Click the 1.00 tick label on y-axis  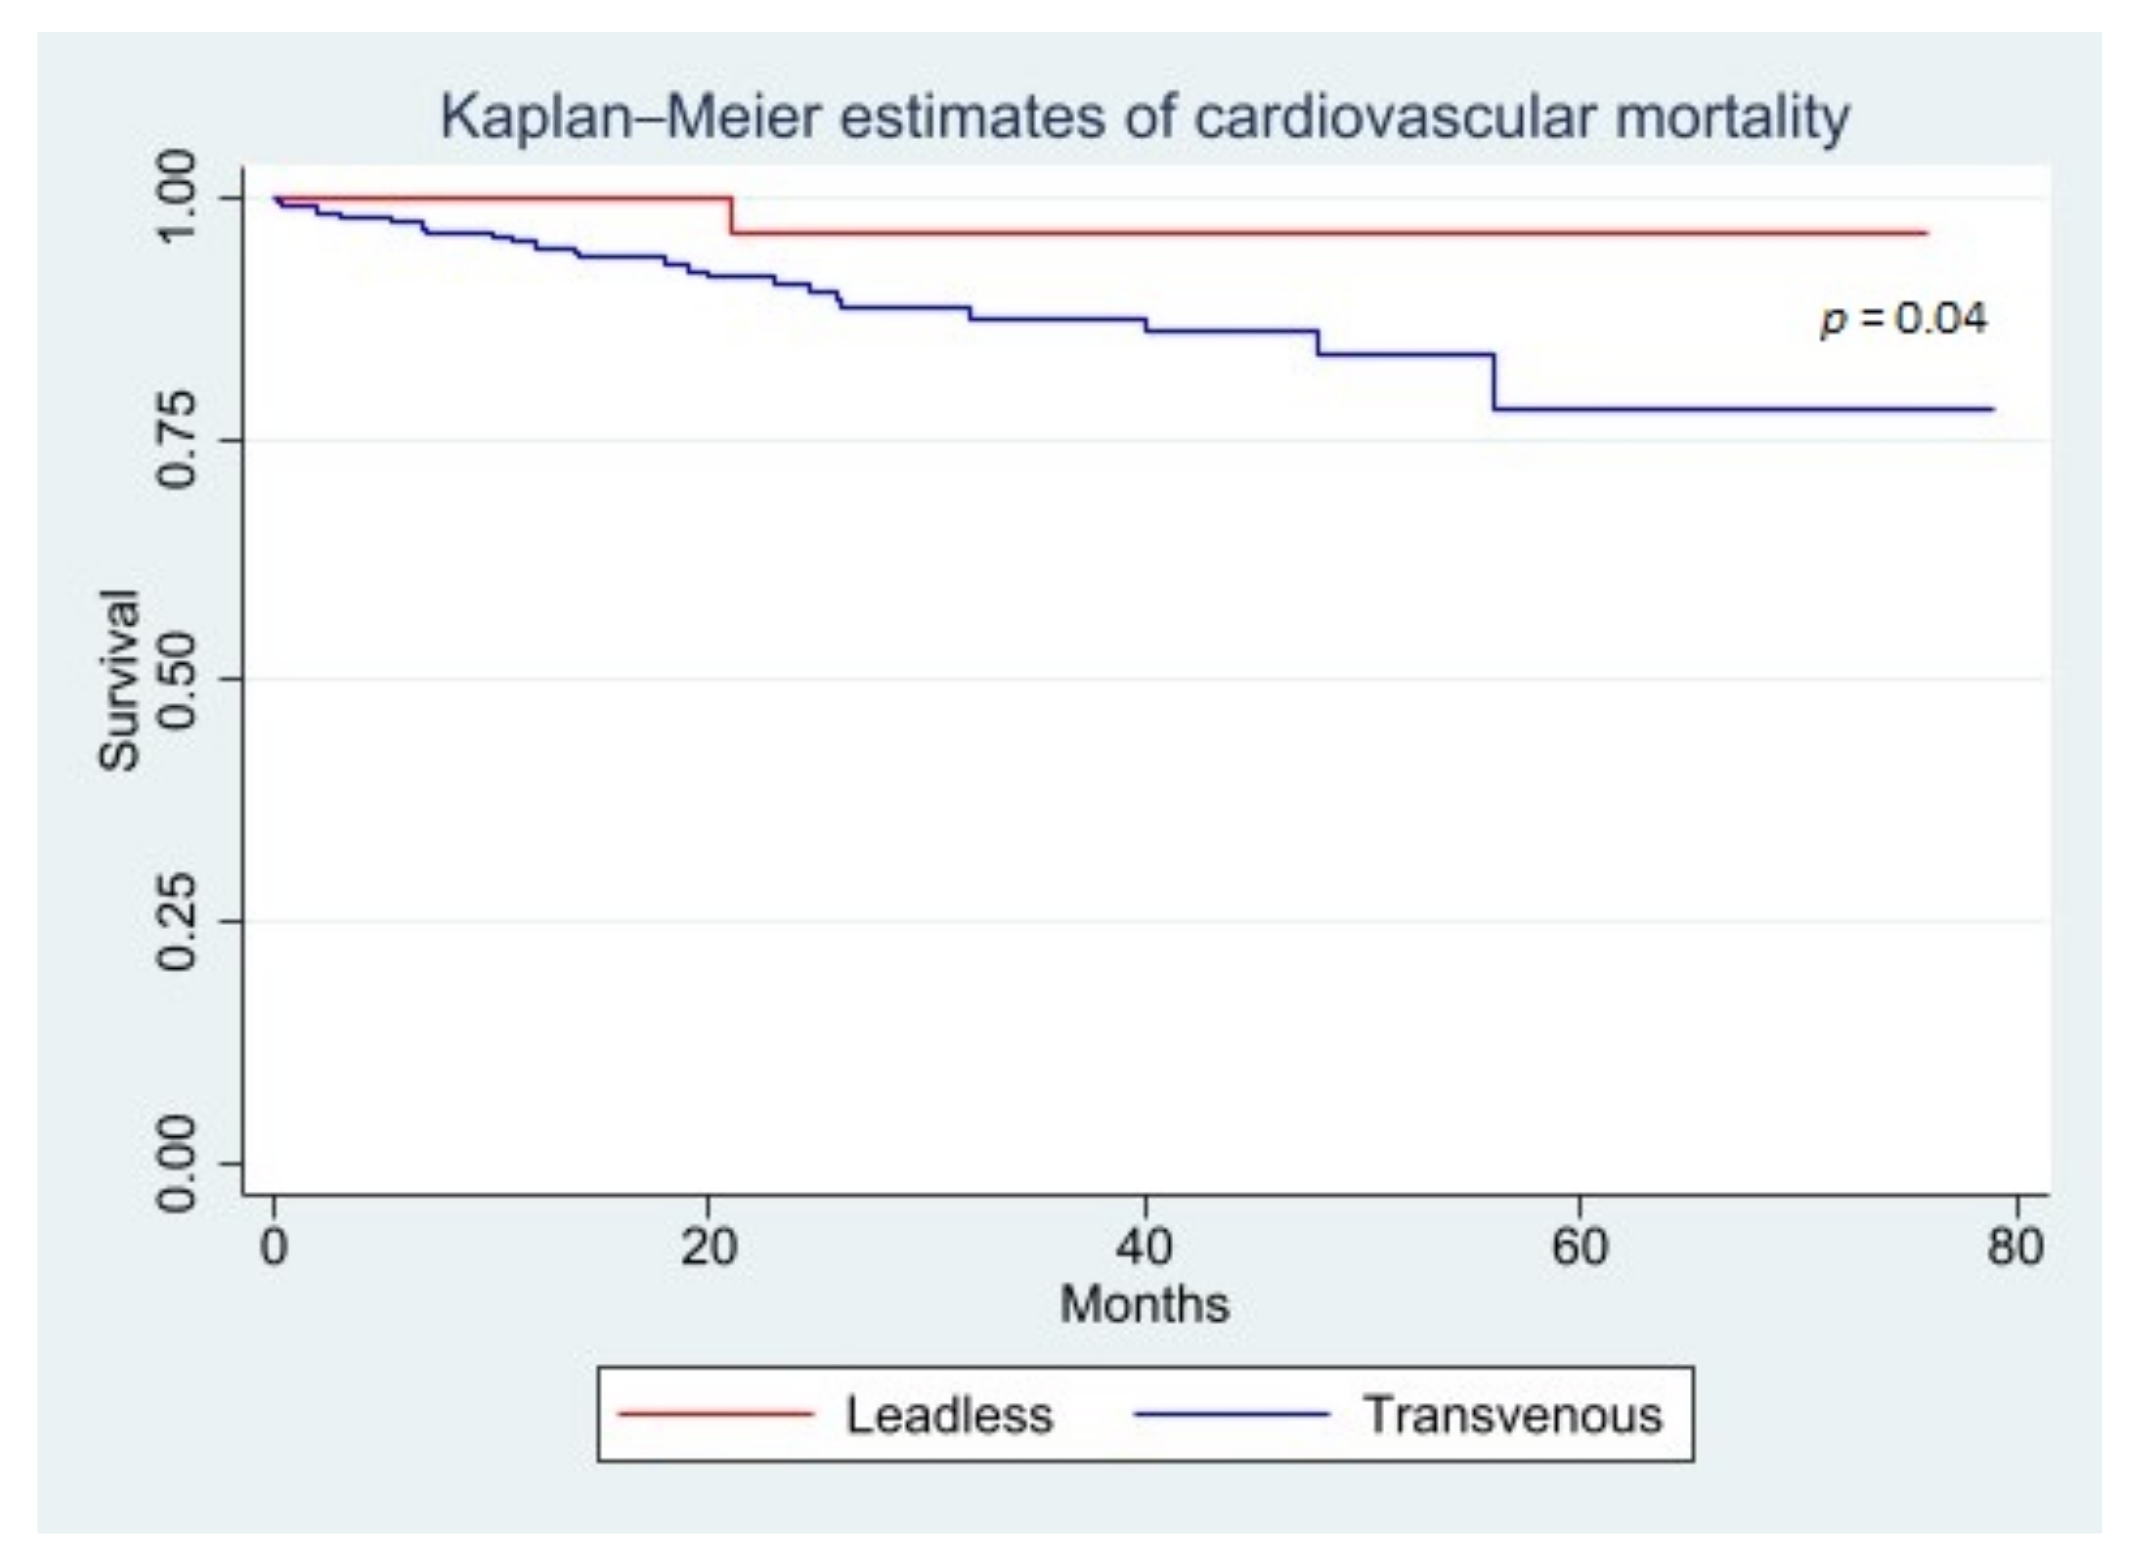point(177,196)
